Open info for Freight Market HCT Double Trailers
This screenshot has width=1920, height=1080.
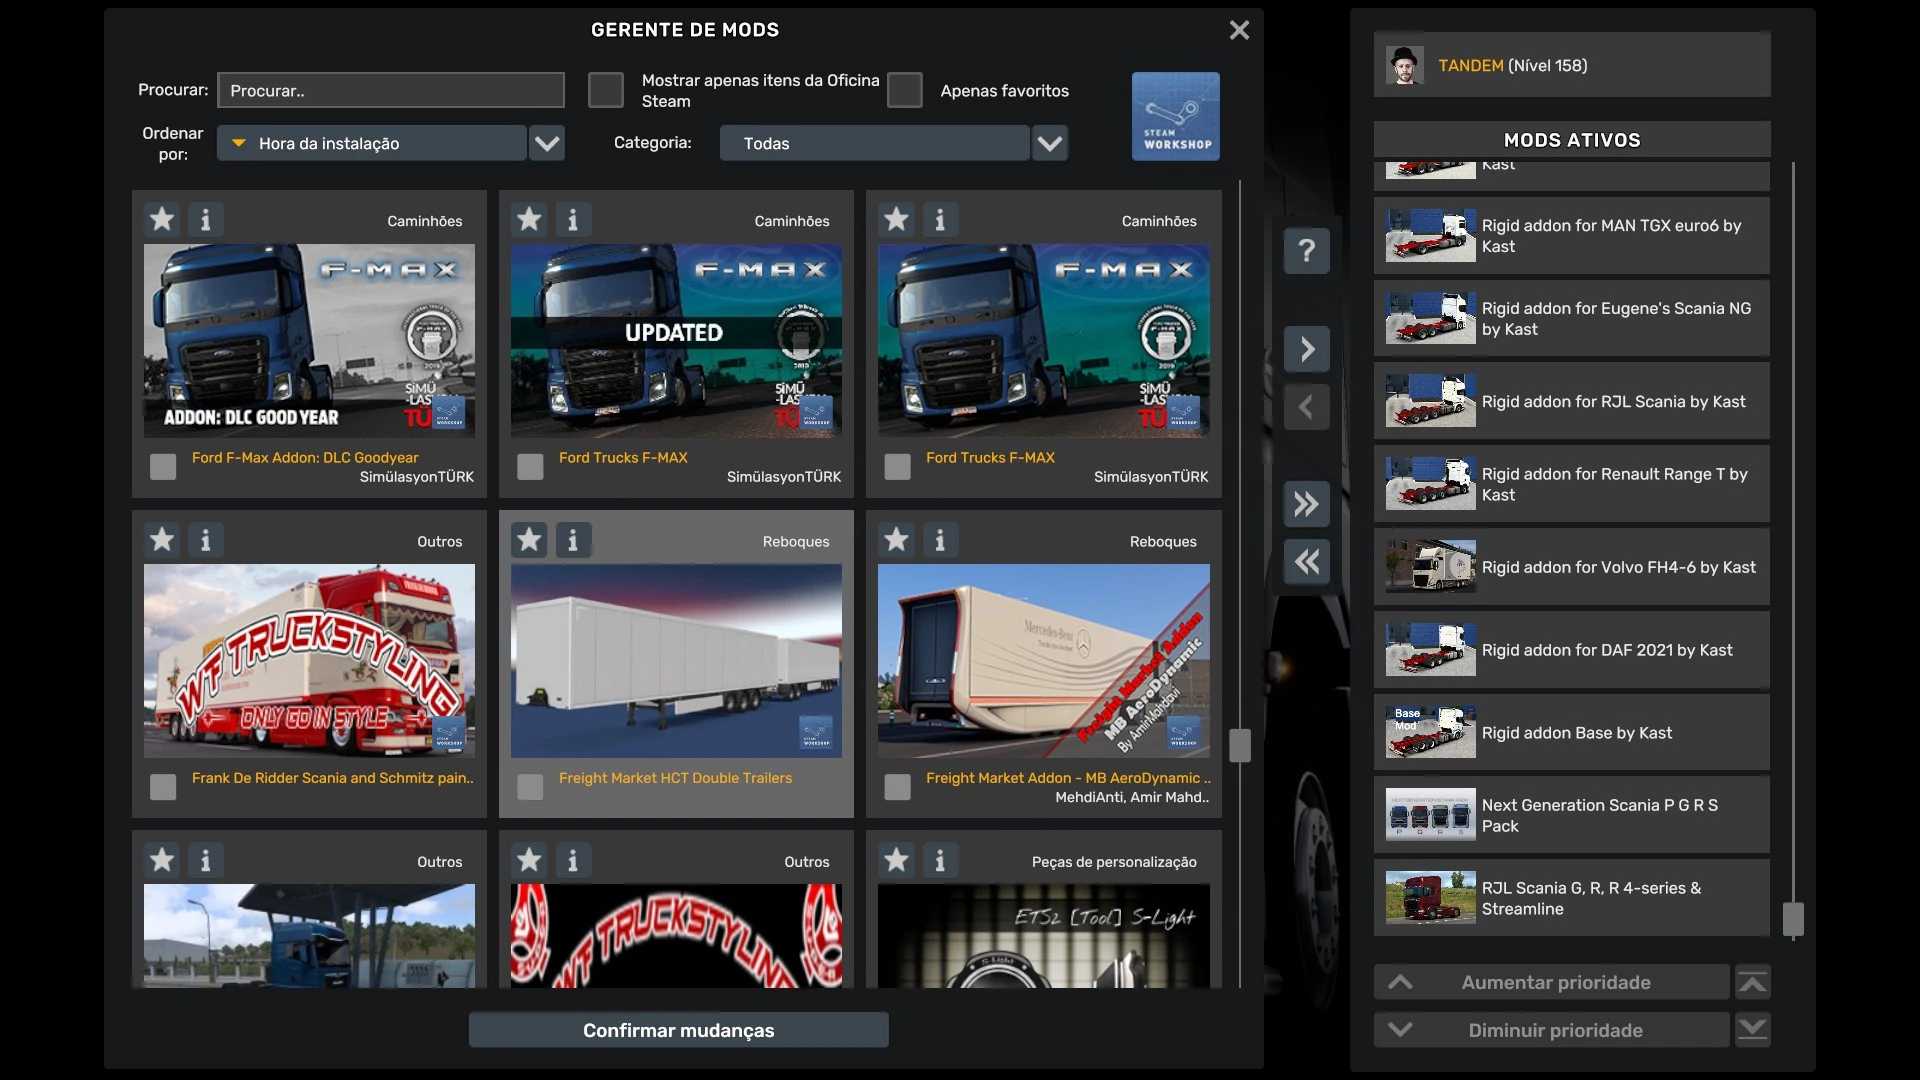click(x=573, y=540)
